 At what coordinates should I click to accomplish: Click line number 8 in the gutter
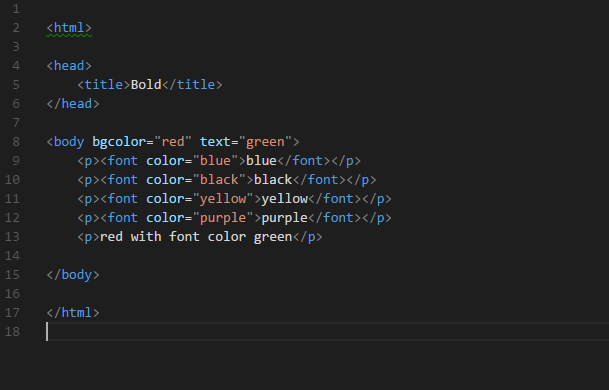(16, 142)
